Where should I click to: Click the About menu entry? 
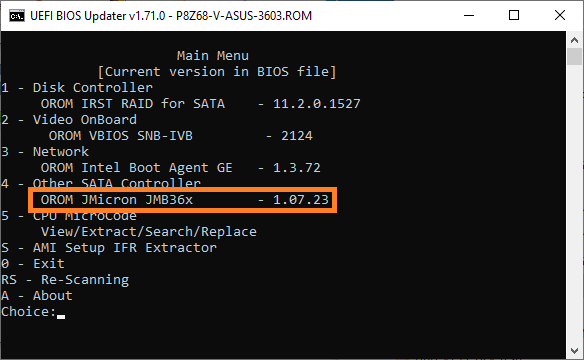pyautogui.click(x=37, y=296)
